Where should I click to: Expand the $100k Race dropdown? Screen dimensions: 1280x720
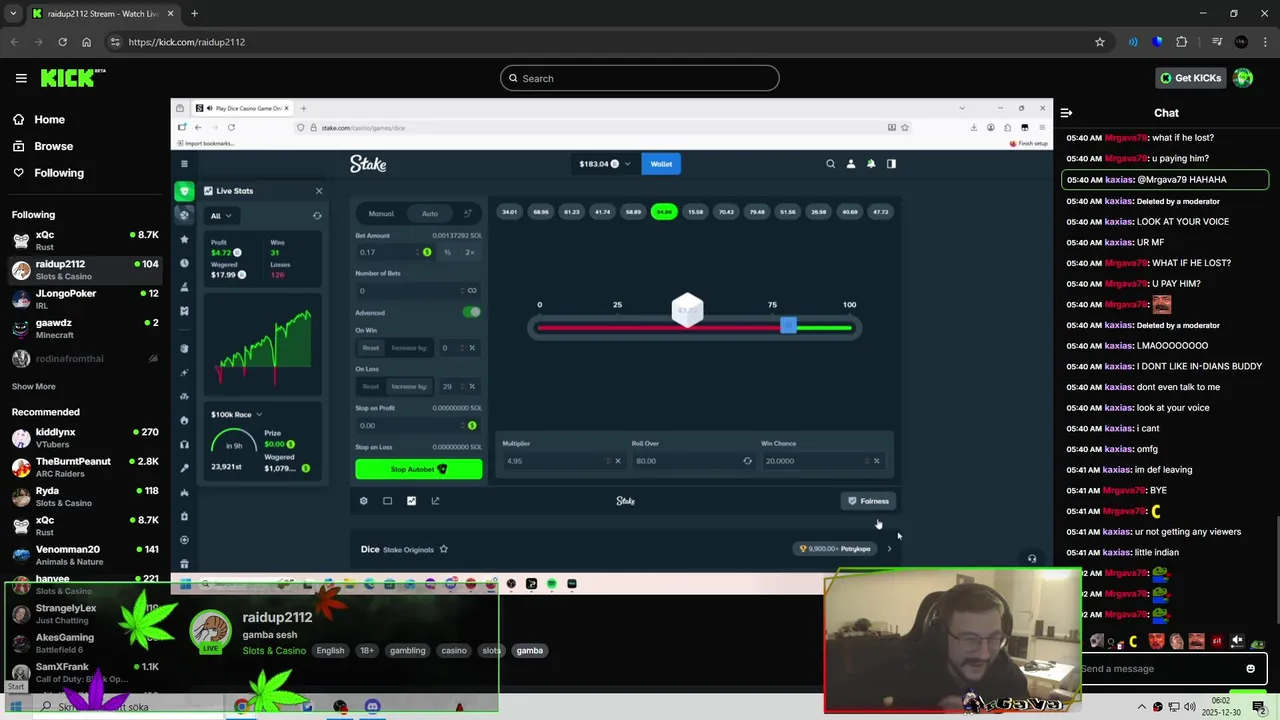[237, 414]
